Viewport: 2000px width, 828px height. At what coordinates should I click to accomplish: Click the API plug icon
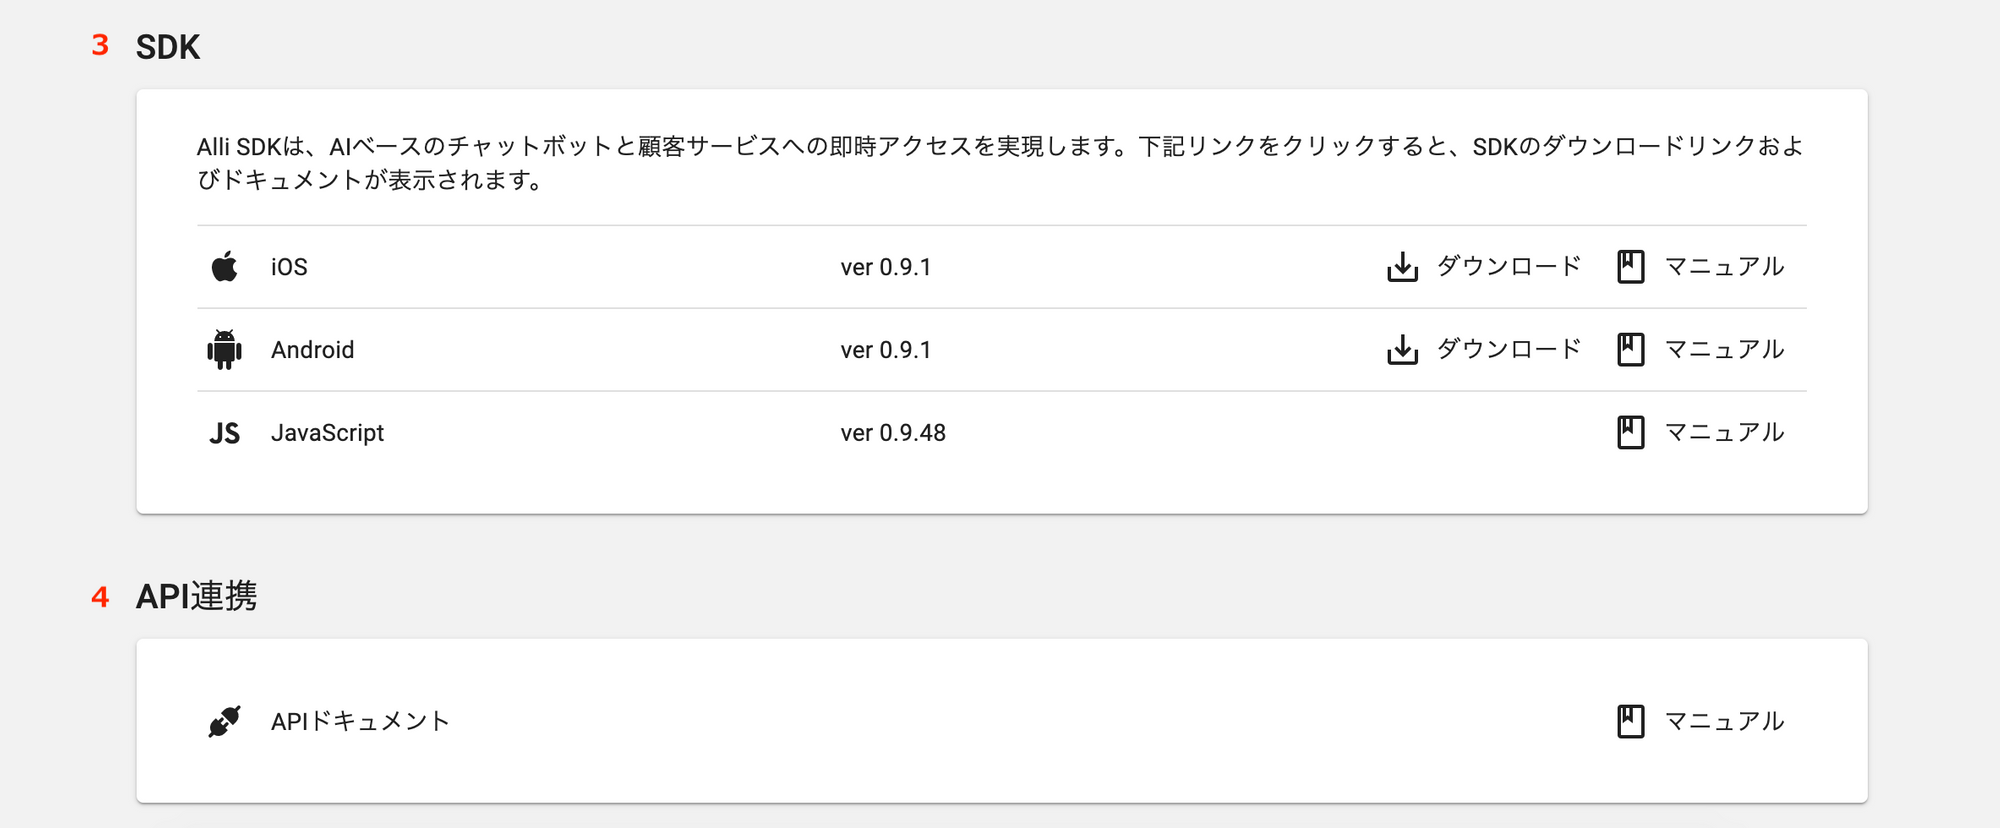click(224, 721)
